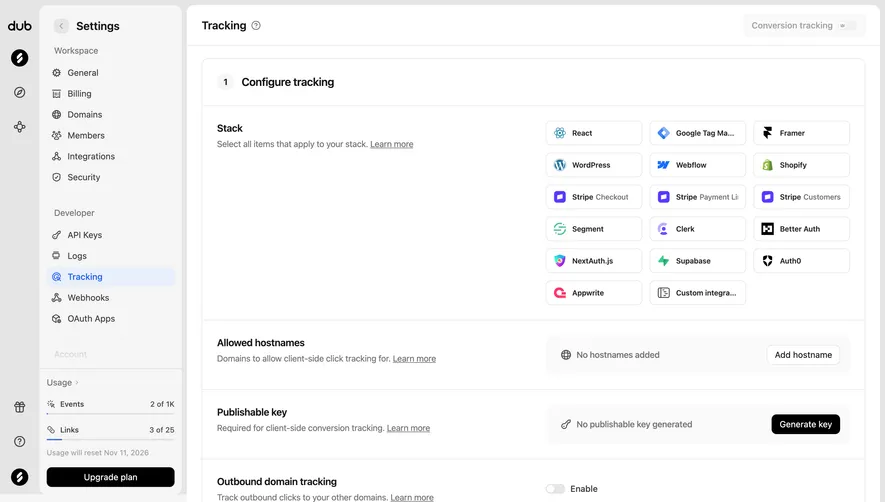Click the 'Usage will reset Nov 11, 2026' text
This screenshot has width=885, height=502.
98,453
